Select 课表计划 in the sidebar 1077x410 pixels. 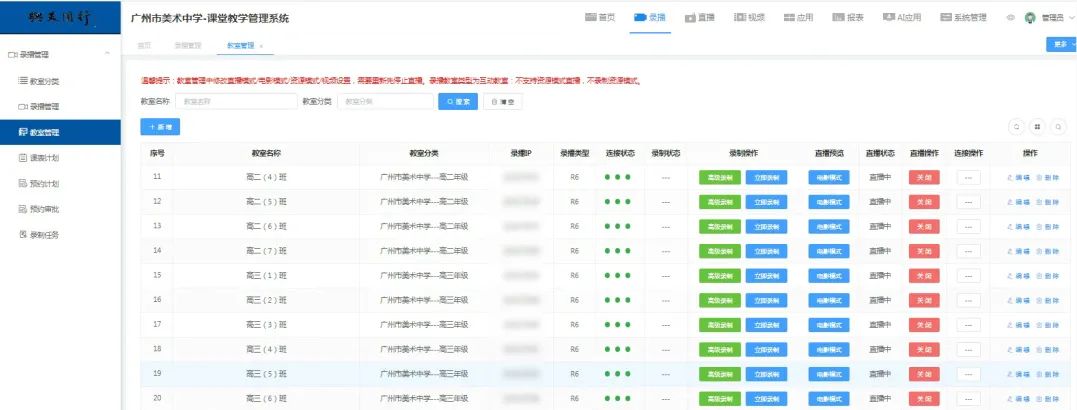(44, 158)
